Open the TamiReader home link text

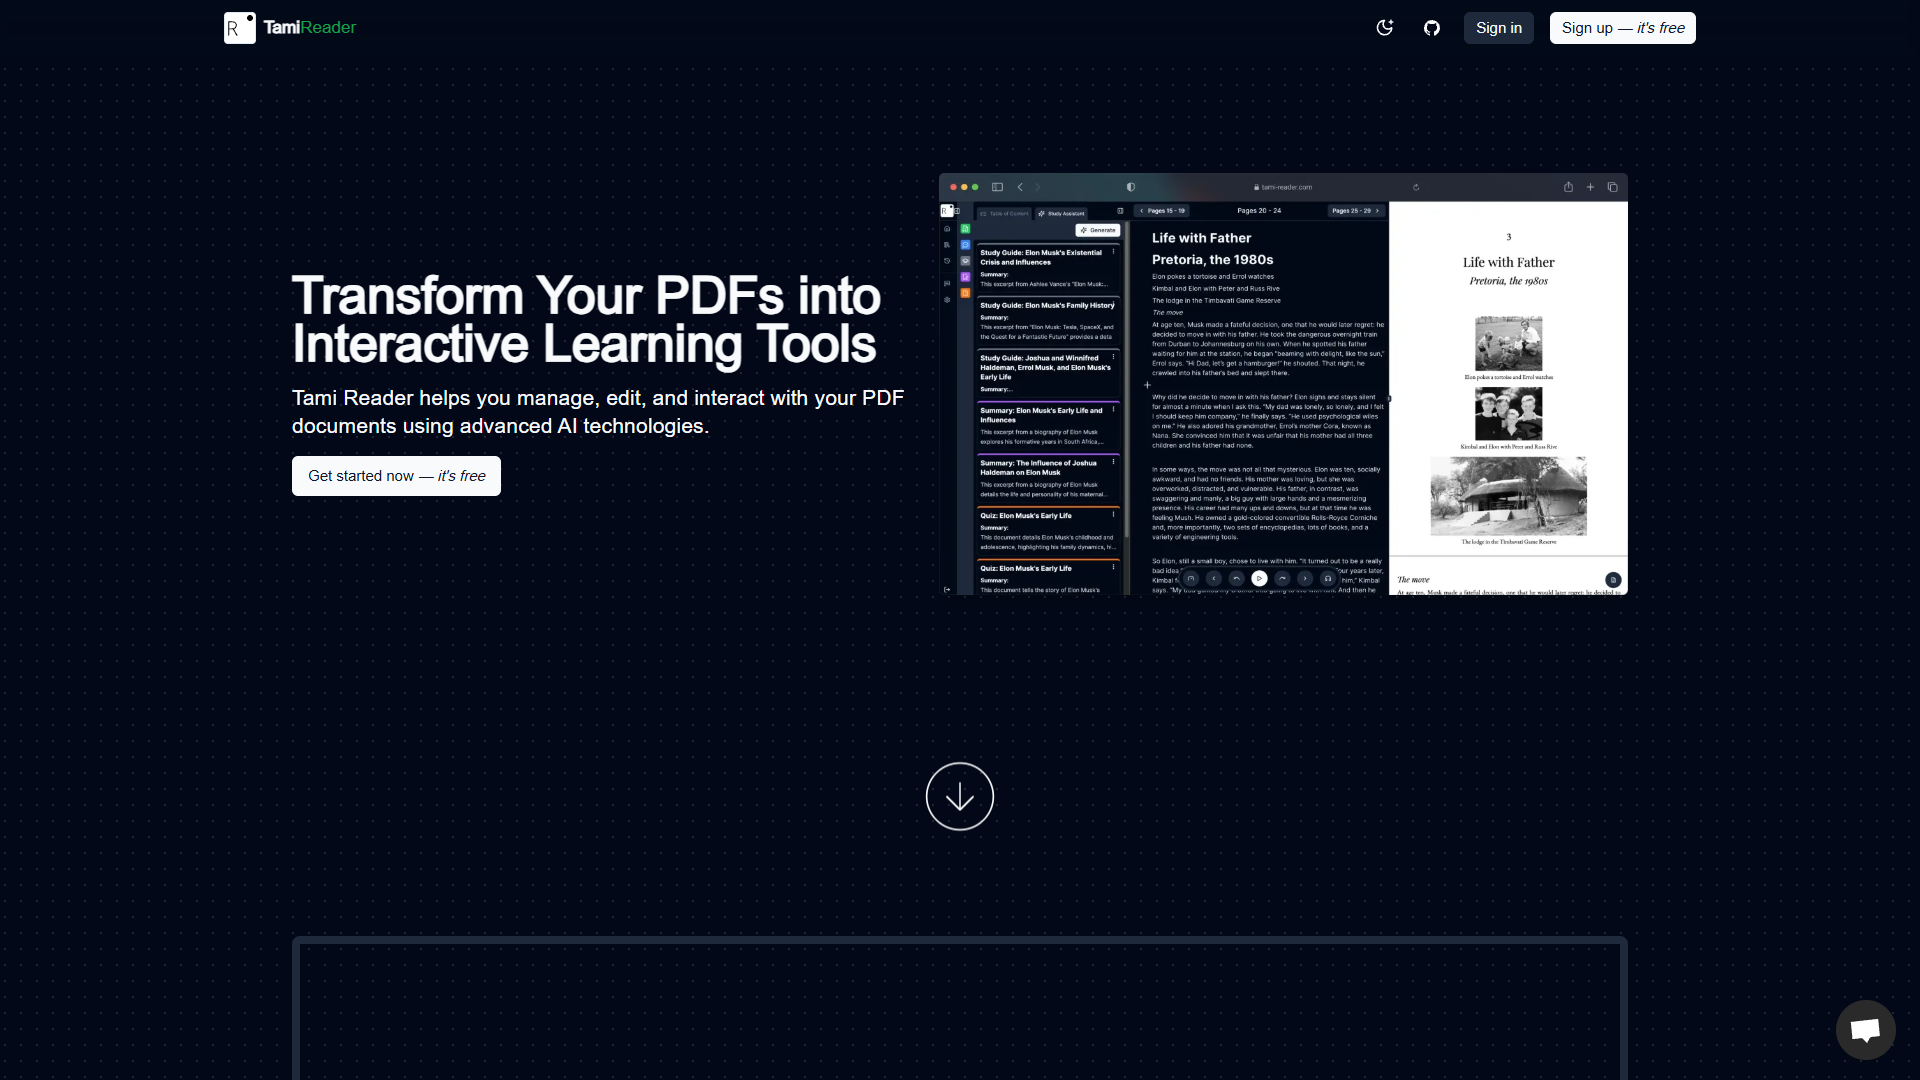click(x=310, y=28)
